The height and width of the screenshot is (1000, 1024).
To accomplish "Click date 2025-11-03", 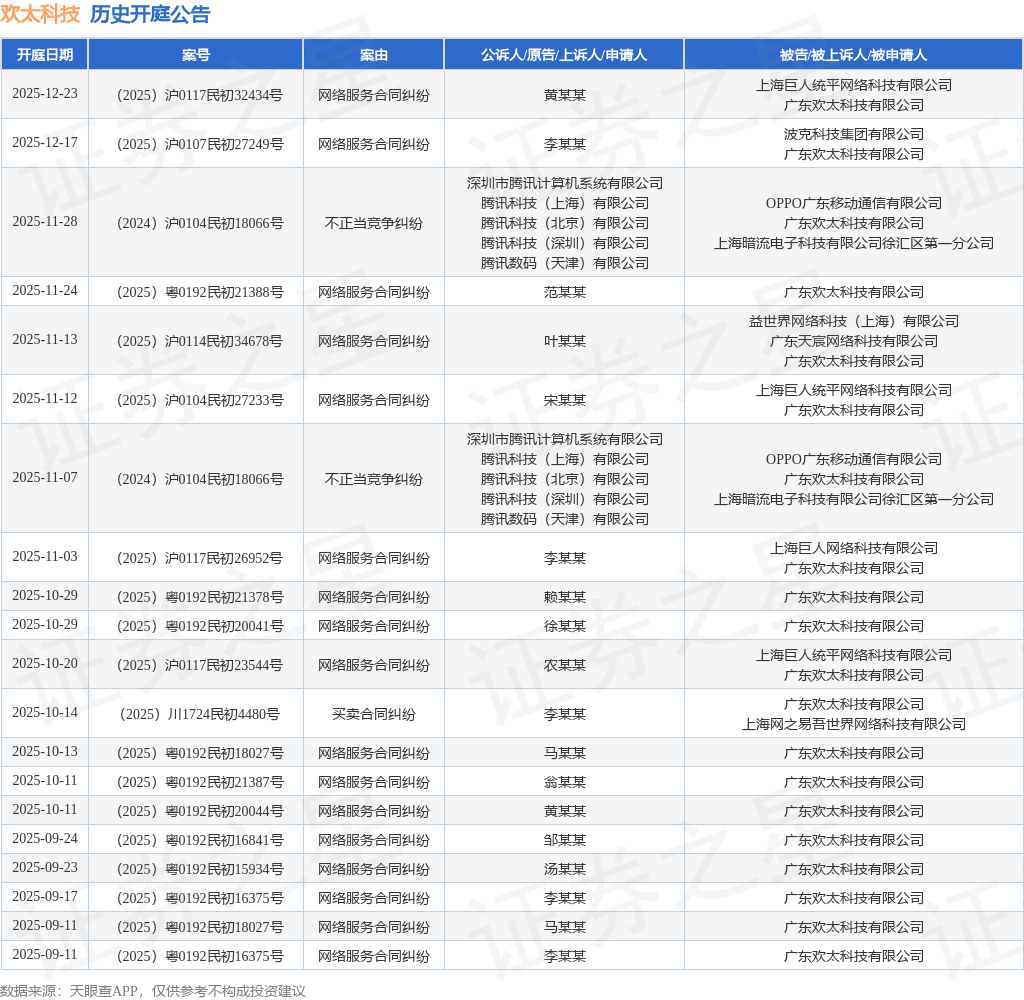I will pyautogui.click(x=45, y=556).
